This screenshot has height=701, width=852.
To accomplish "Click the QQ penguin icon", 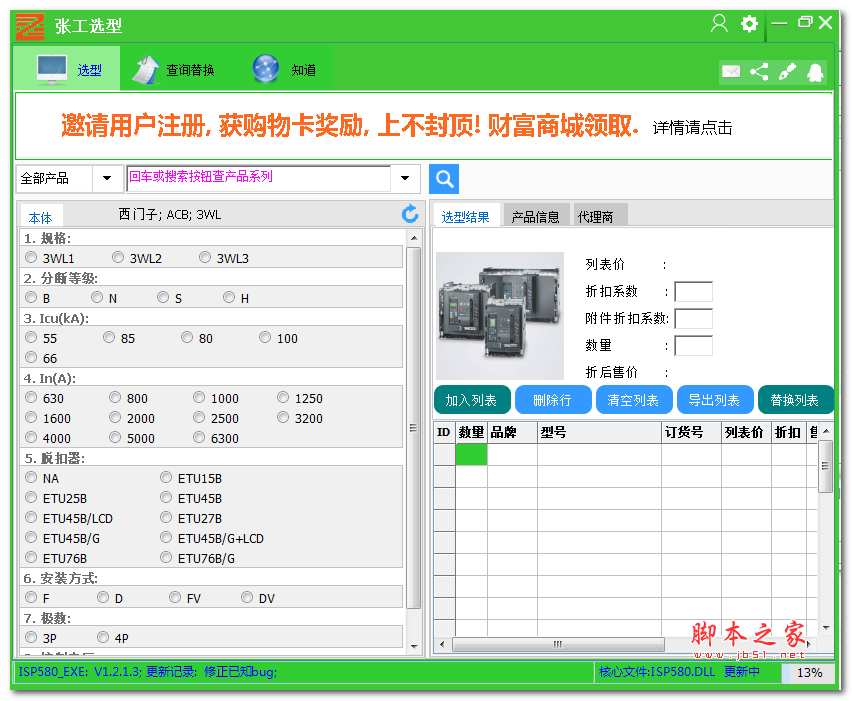I will [x=815, y=71].
